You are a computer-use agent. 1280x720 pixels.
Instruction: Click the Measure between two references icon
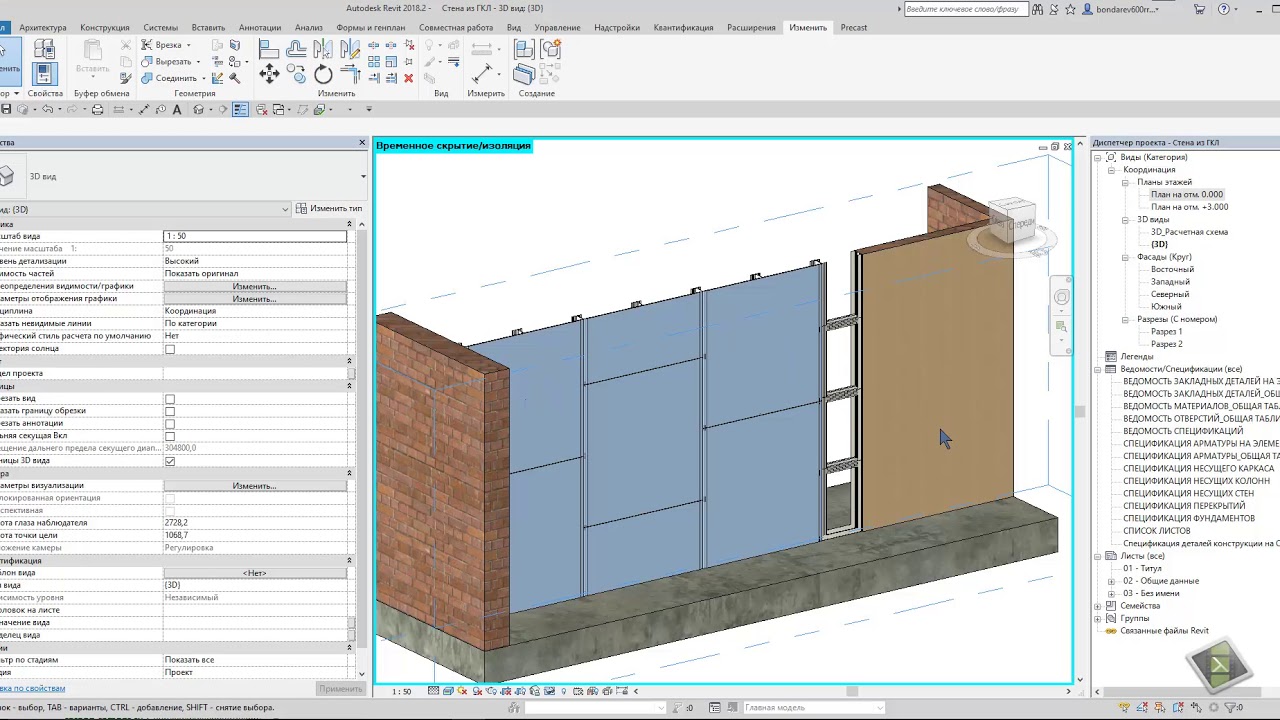coord(482,73)
